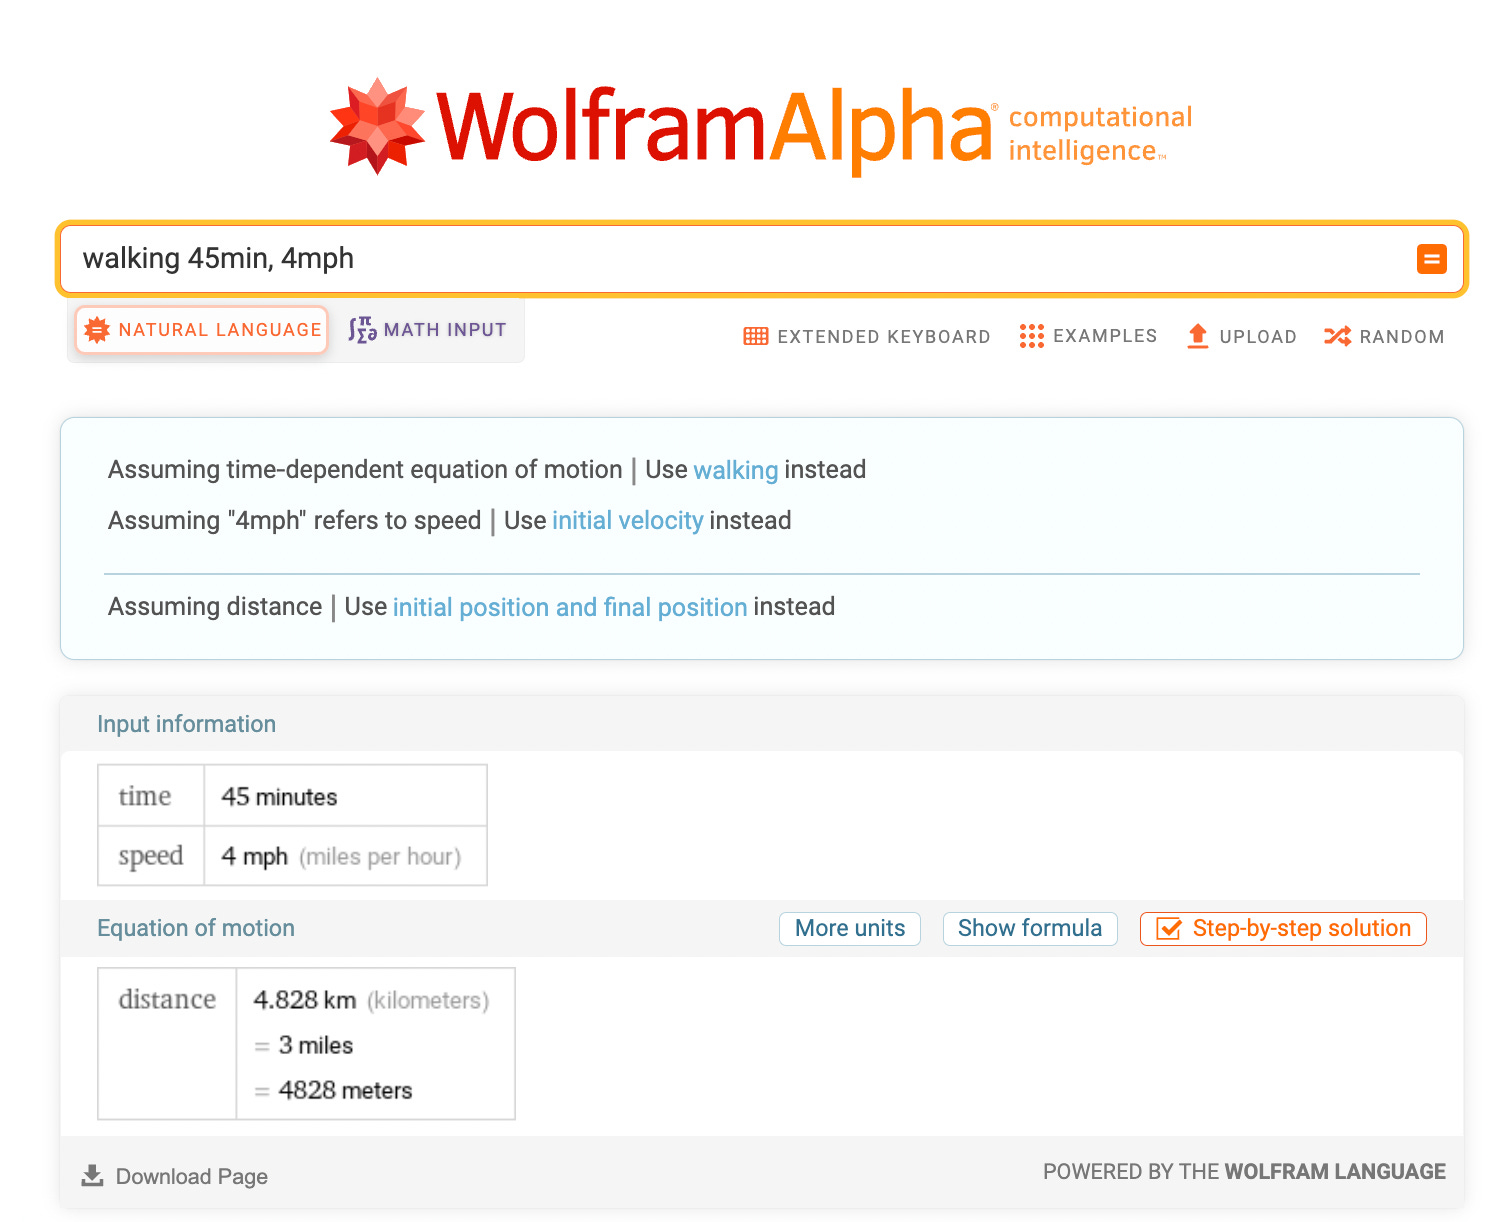Select the '45 minutes' cell
1488x1222 pixels.
[345, 796]
